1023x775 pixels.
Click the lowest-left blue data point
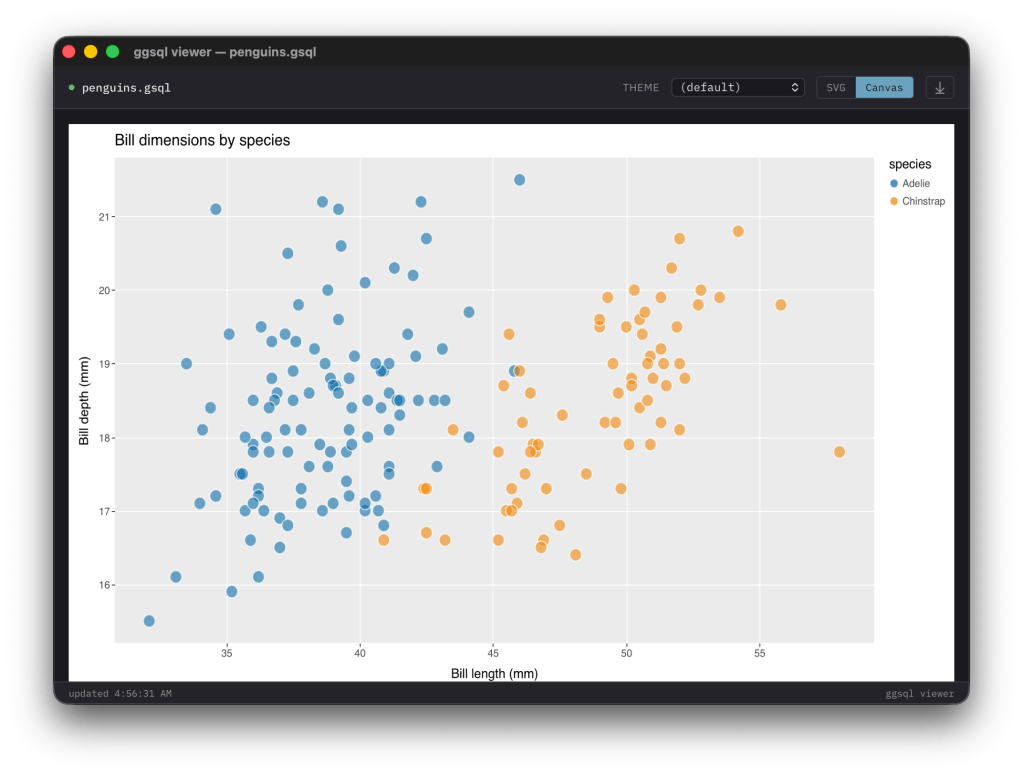[x=149, y=621]
